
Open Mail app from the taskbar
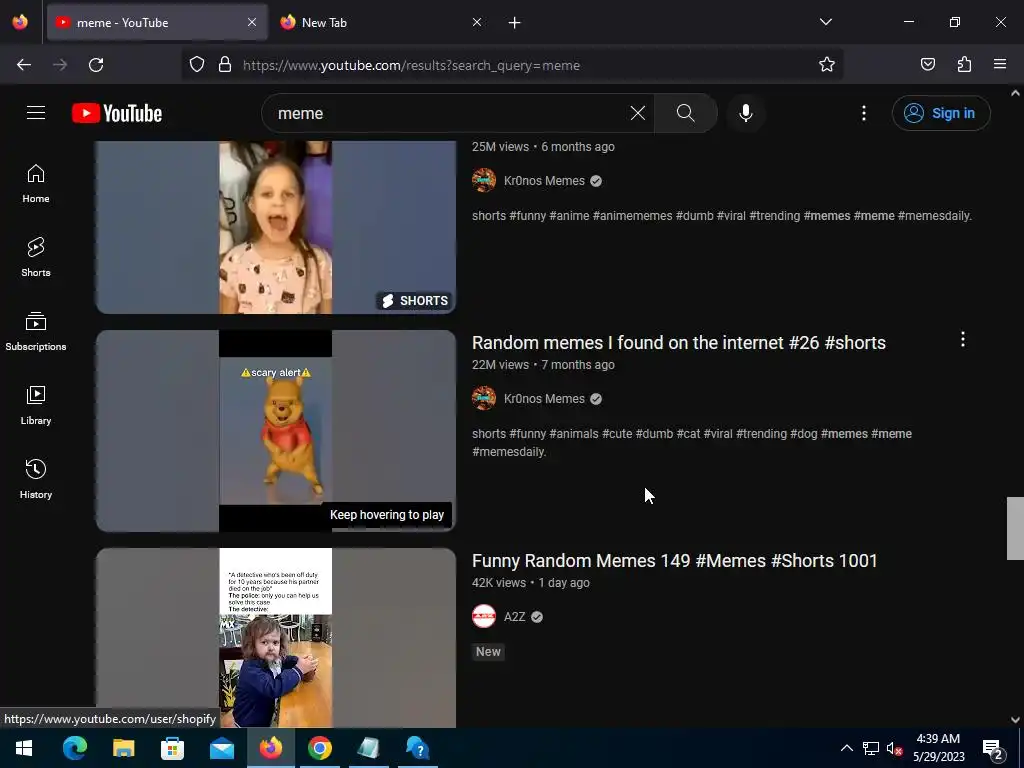[x=222, y=748]
